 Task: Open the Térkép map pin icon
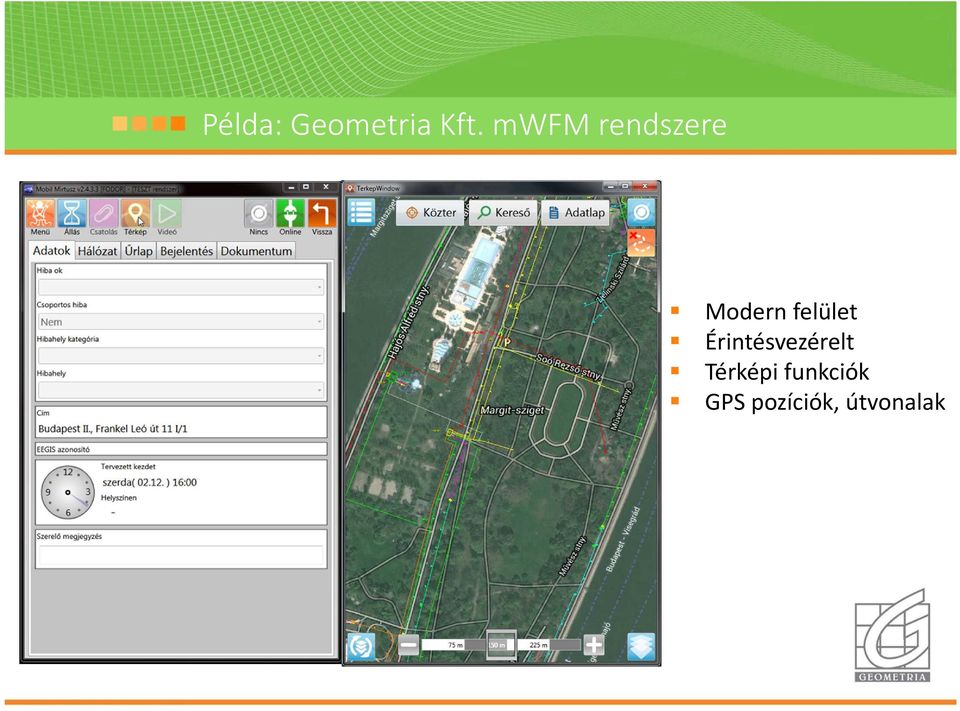pyautogui.click(x=135, y=214)
